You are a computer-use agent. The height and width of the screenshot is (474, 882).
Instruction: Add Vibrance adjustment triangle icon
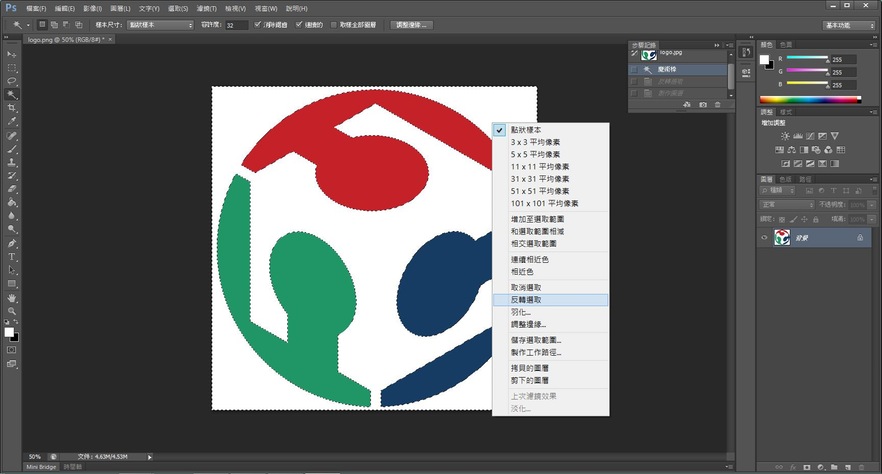click(835, 136)
